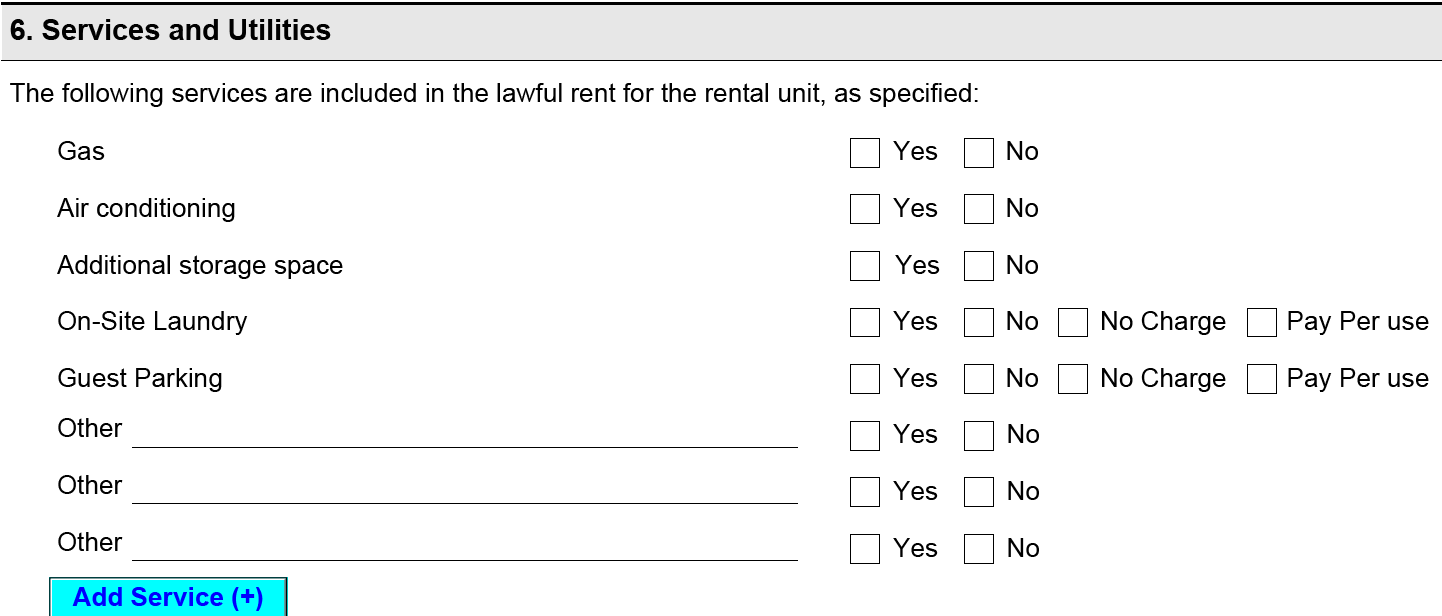
Task: Enable Yes for Guest Parking
Action: click(x=864, y=380)
